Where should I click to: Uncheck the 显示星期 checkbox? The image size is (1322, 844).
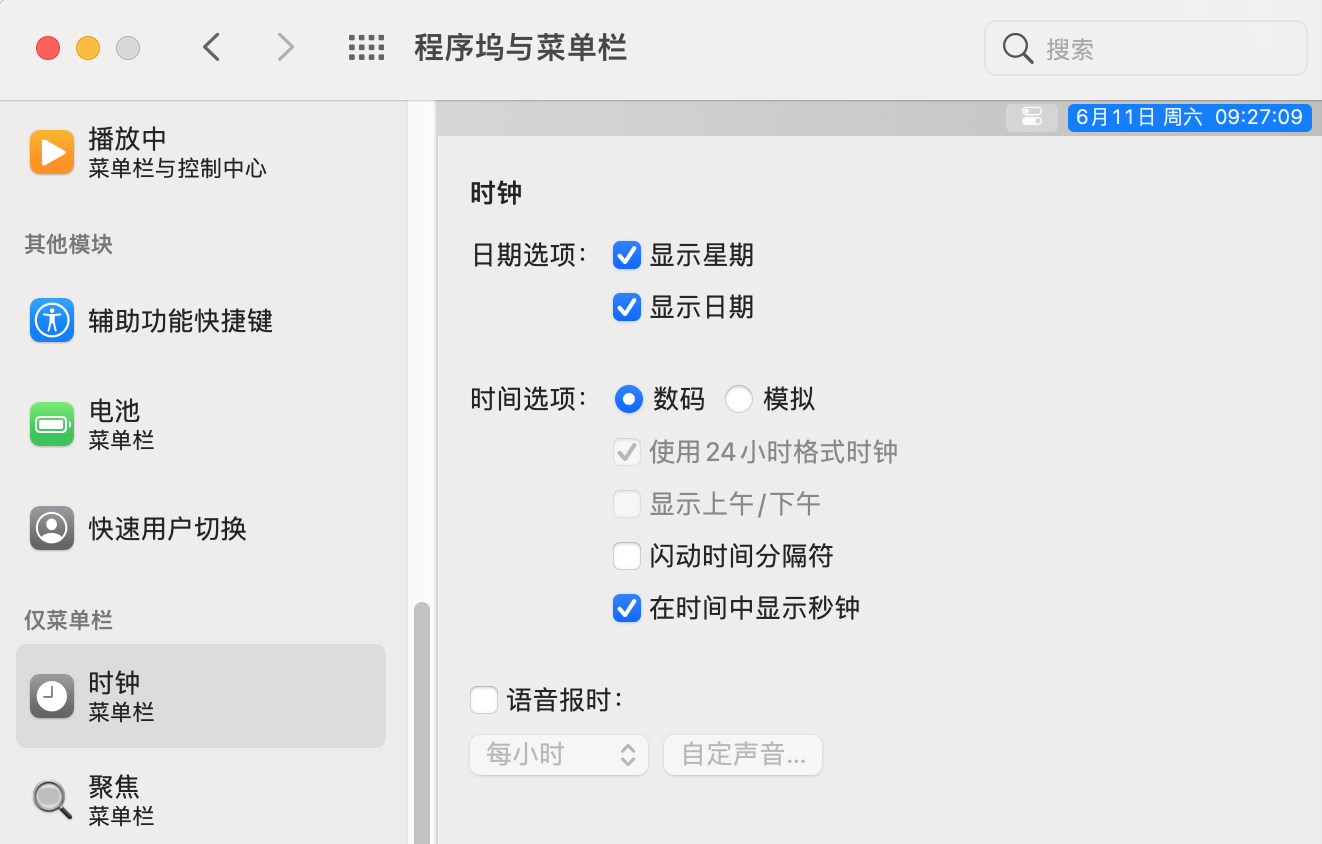[627, 255]
